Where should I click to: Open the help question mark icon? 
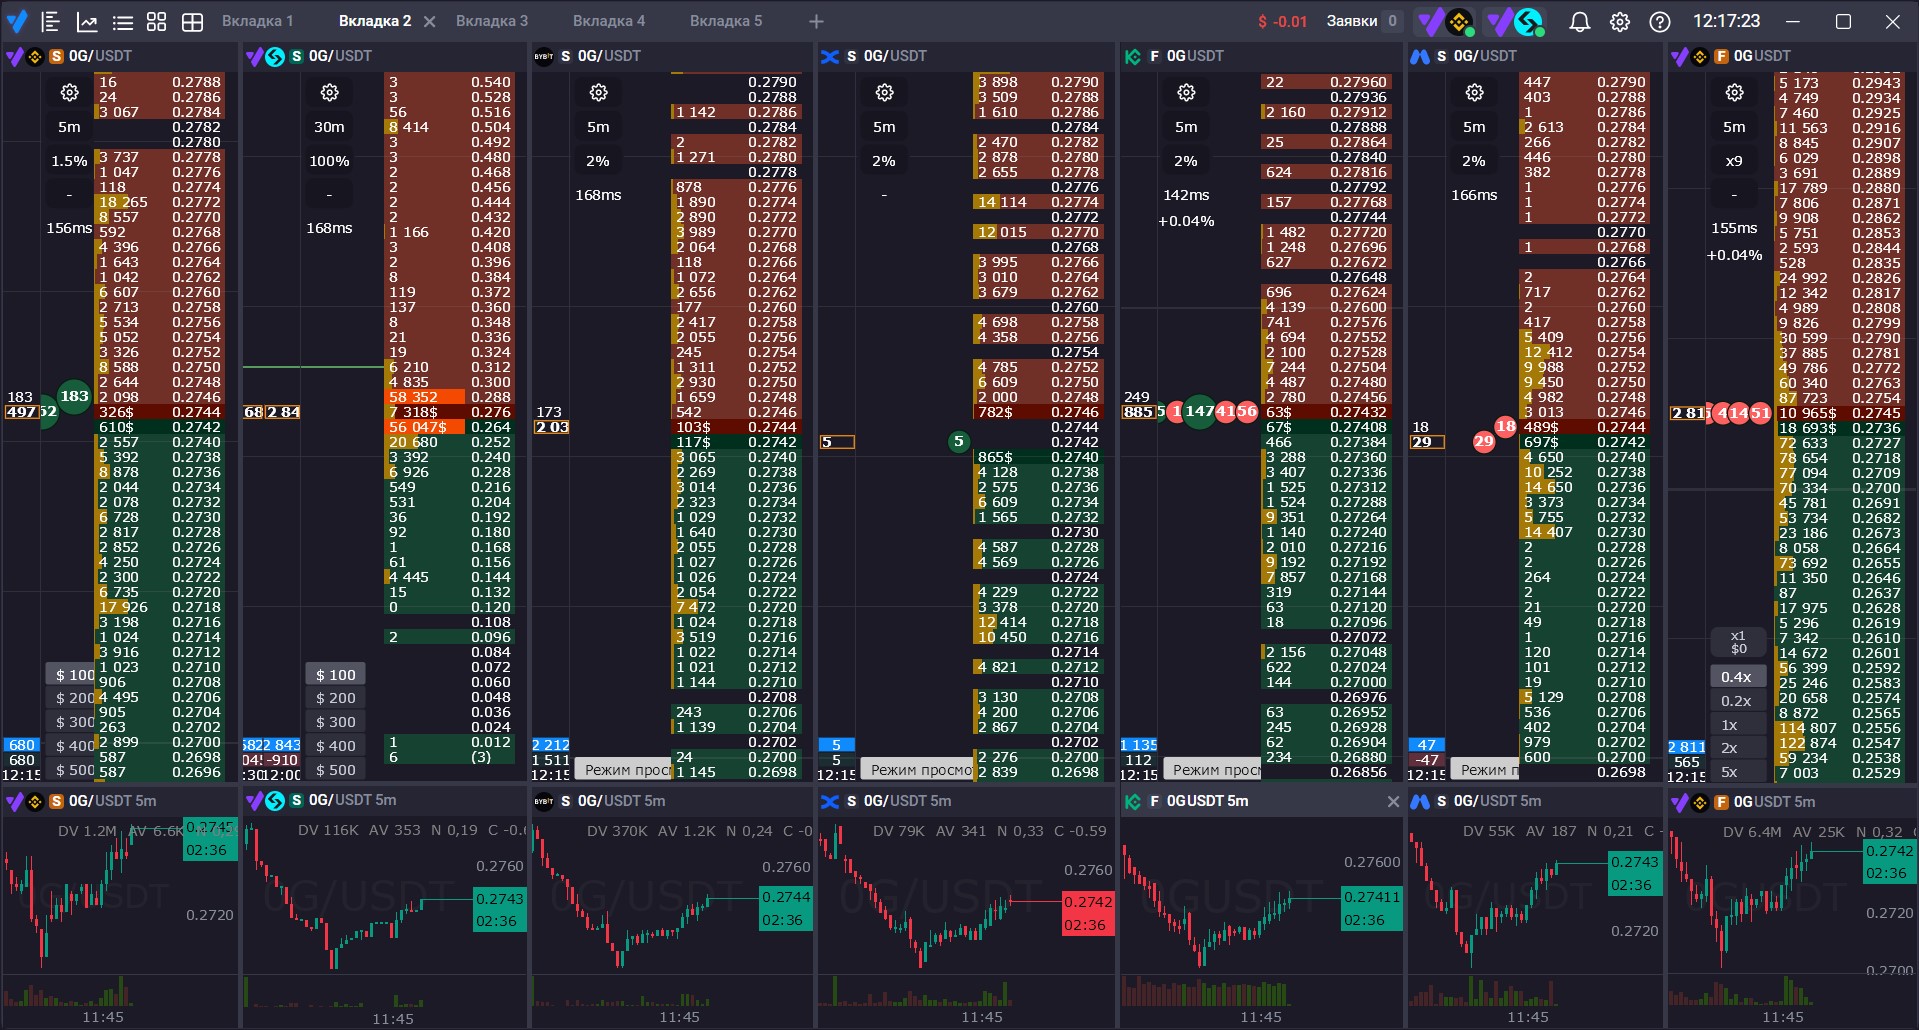(x=1660, y=21)
